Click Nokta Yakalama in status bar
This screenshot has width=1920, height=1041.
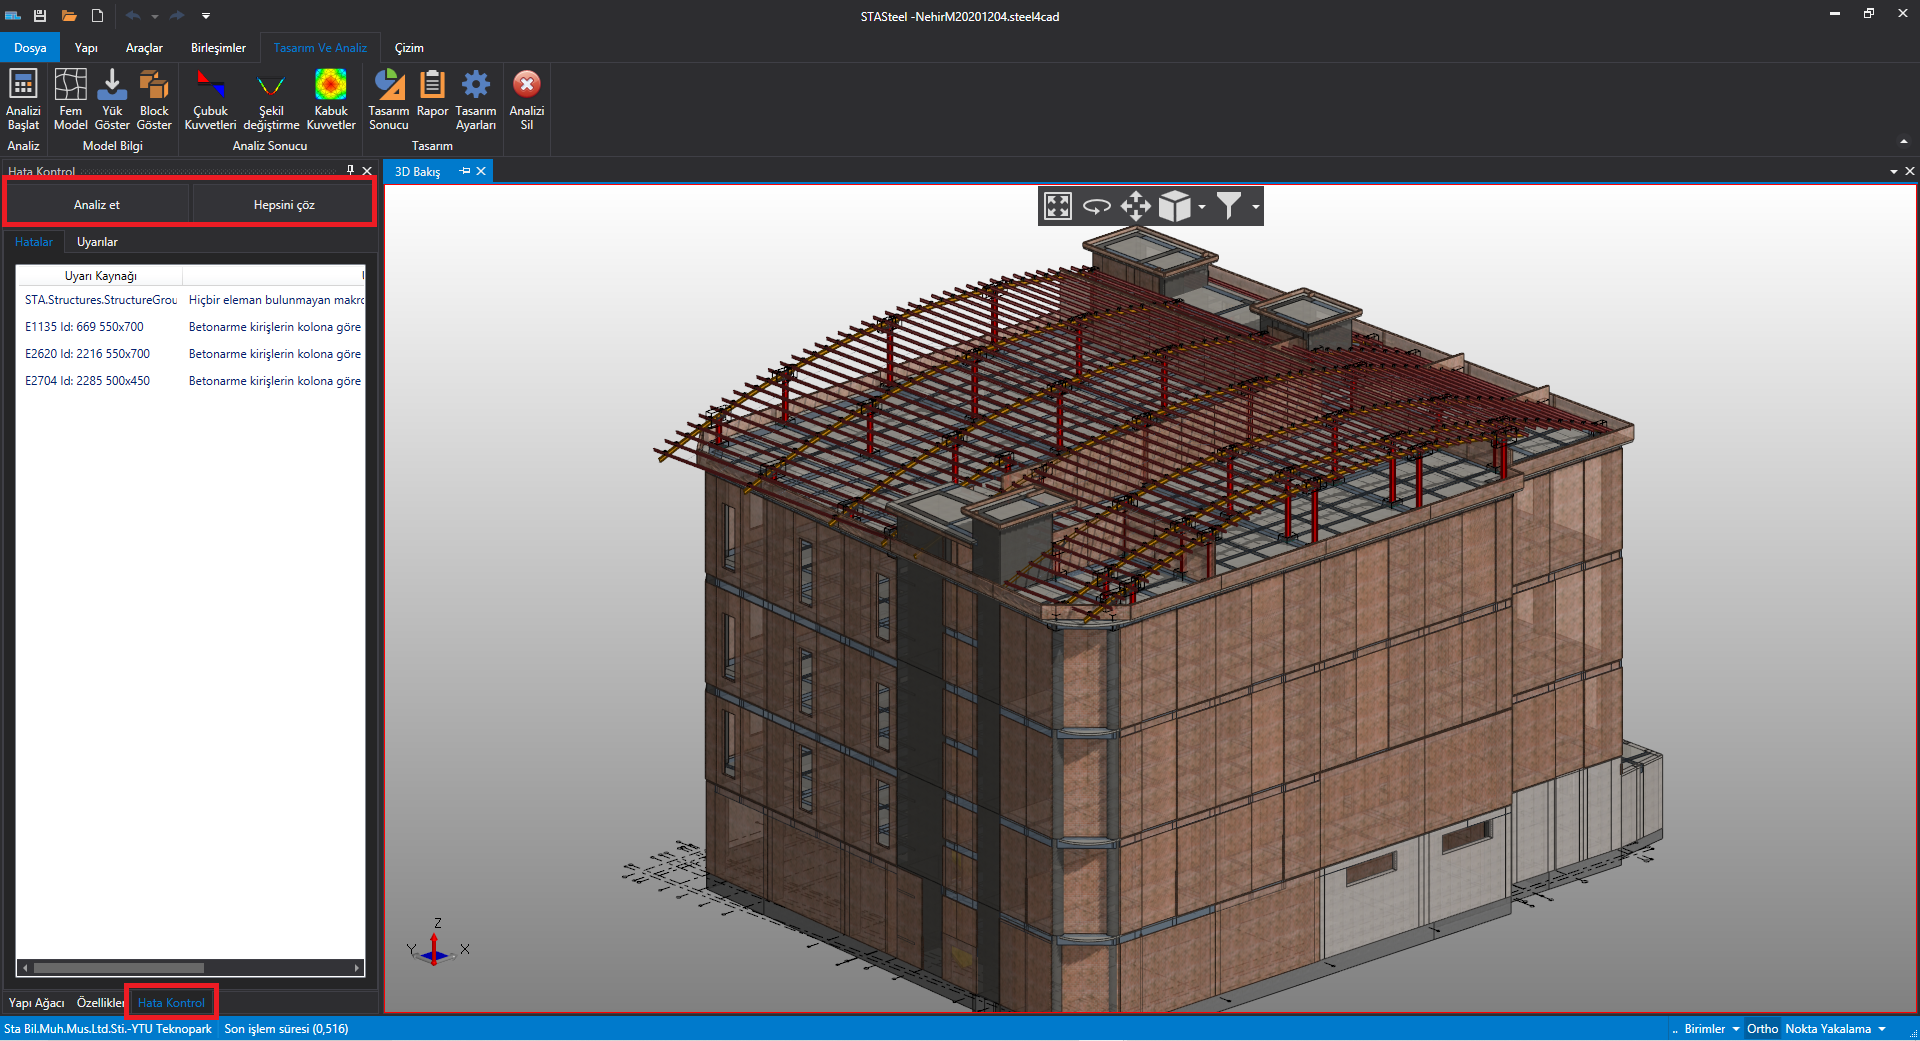[1827, 1028]
